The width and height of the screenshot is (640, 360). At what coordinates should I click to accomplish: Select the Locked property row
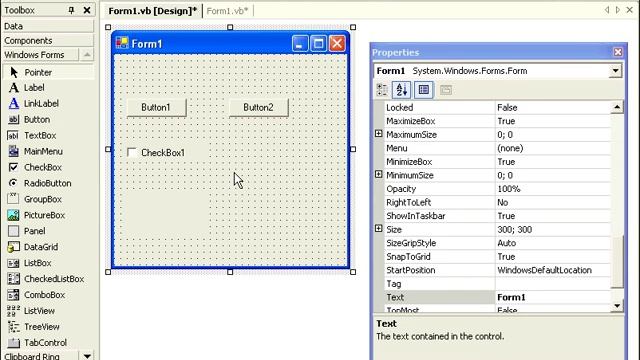click(498, 108)
